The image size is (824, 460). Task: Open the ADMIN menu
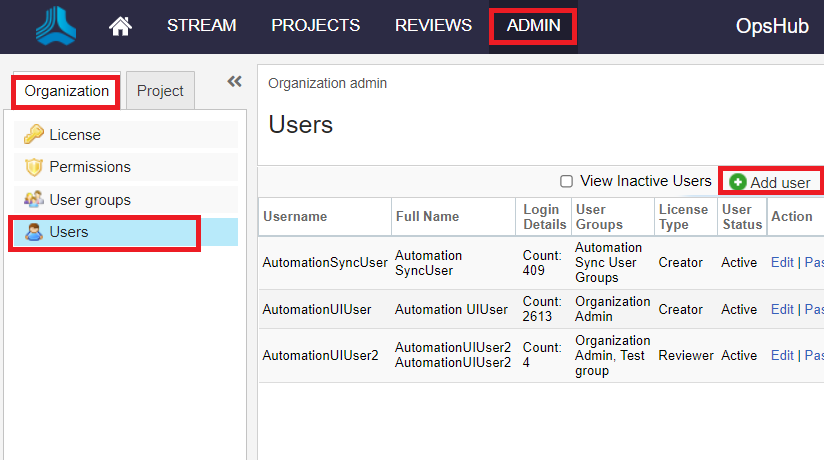point(533,26)
